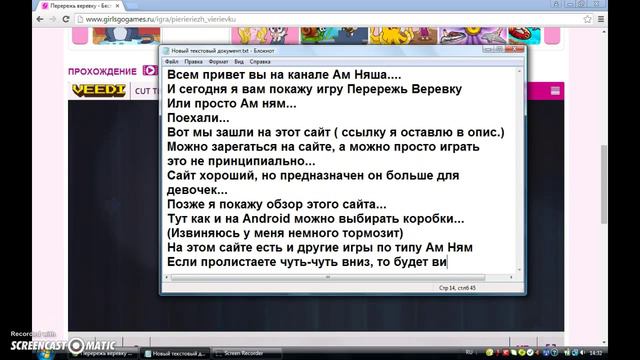Open the yellow character game thumbnail

(x=403, y=36)
